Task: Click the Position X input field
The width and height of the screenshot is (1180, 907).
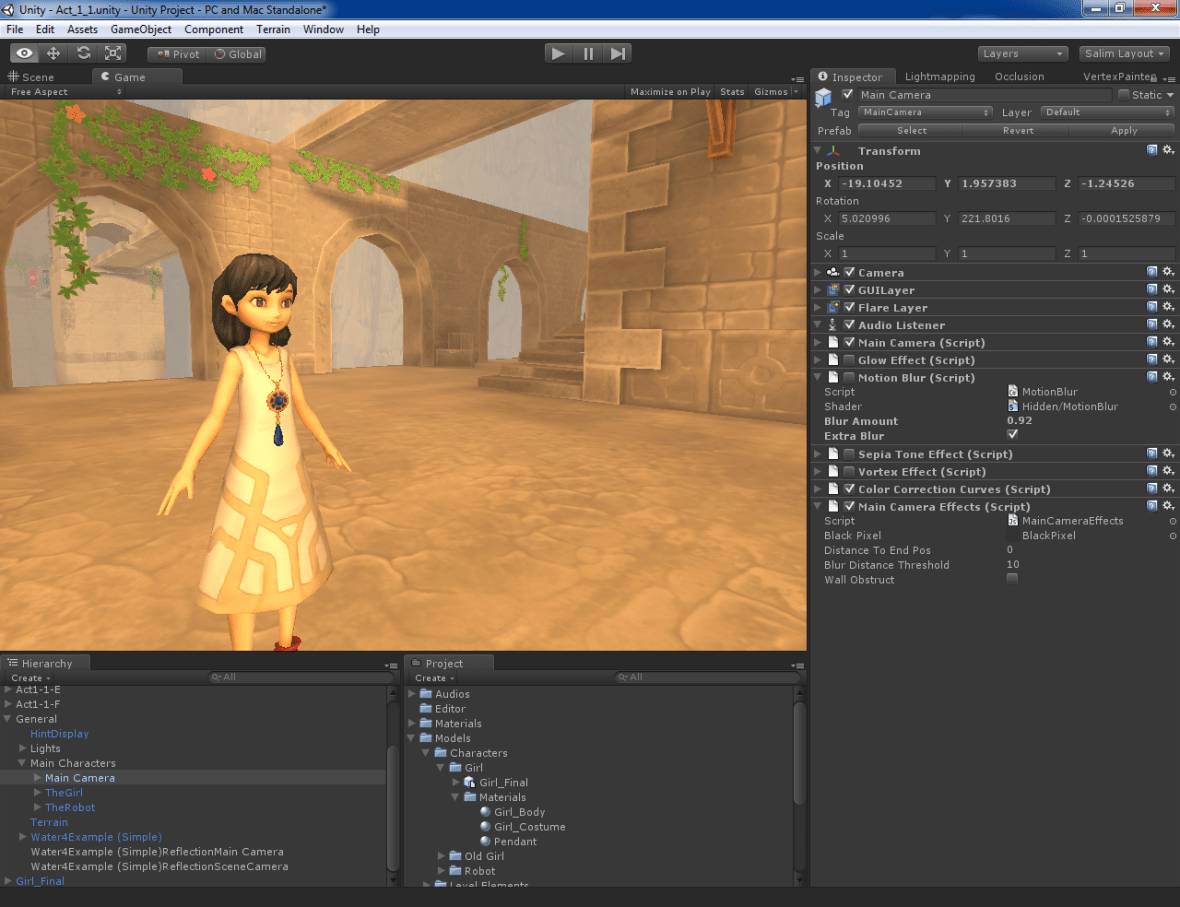Action: point(886,184)
